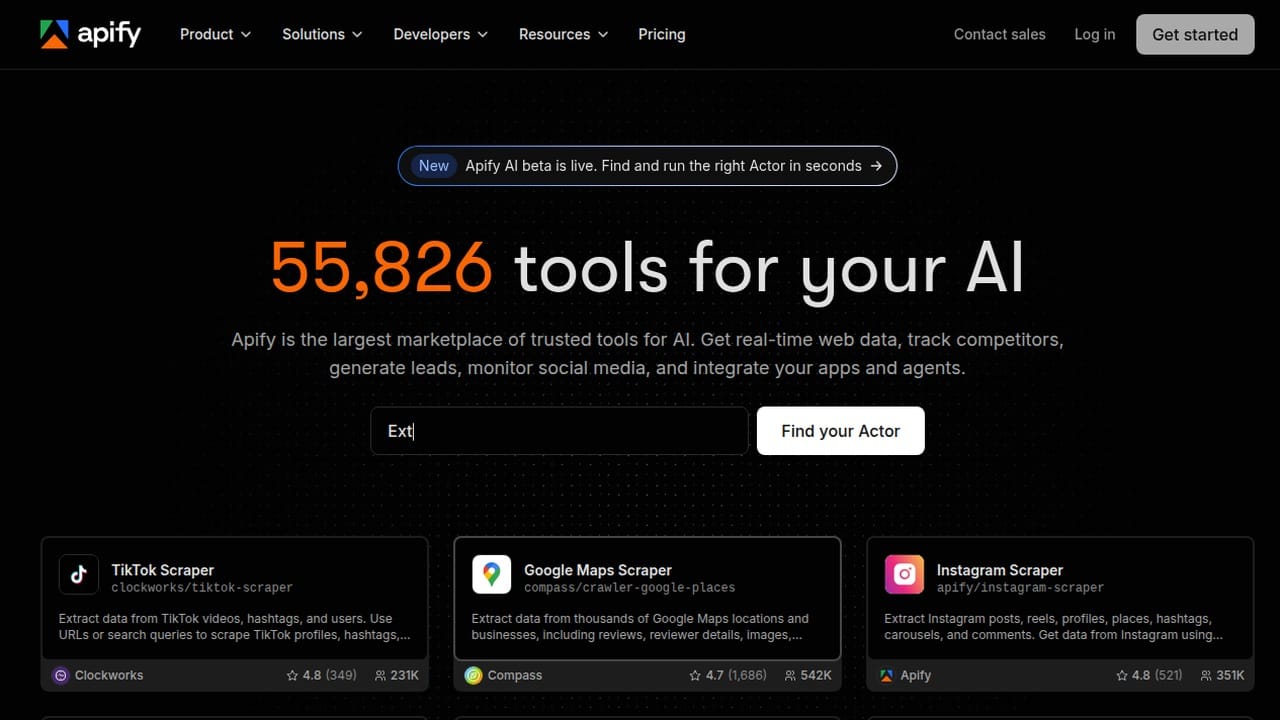1280x720 pixels.
Task: Click the Get started button
Action: coord(1195,34)
